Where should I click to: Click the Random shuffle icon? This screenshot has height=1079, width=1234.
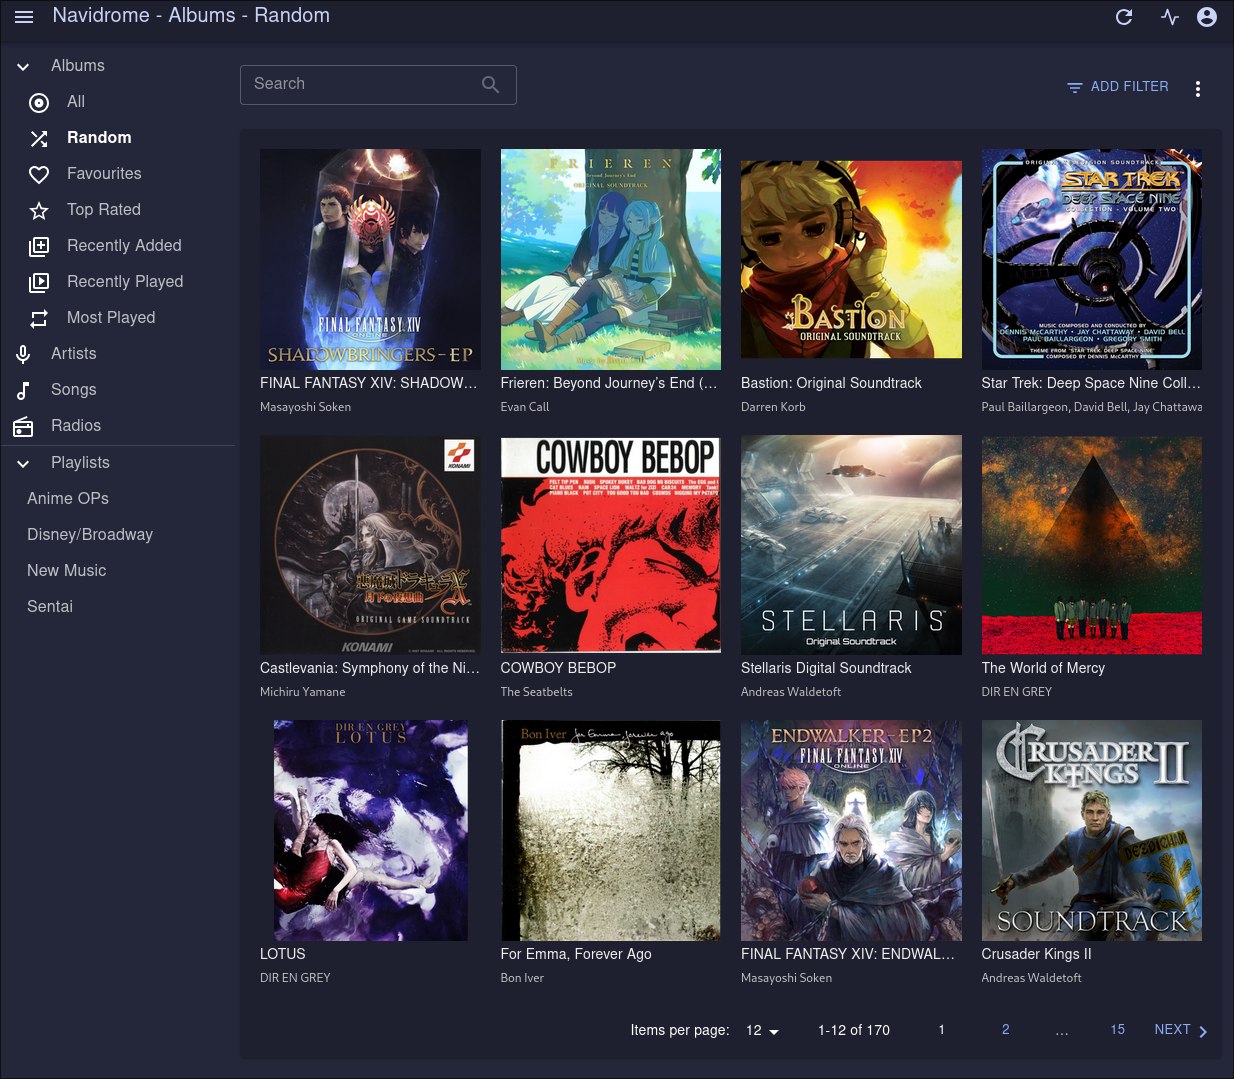tap(39, 139)
